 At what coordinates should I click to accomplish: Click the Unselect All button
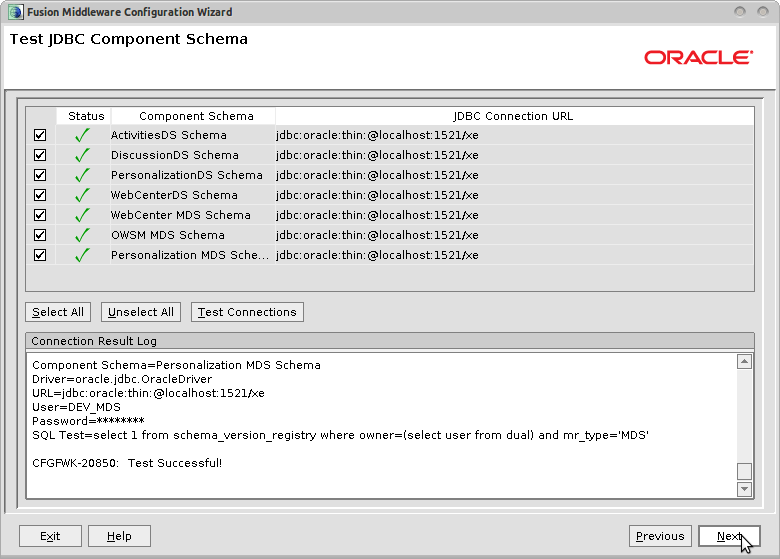click(141, 312)
